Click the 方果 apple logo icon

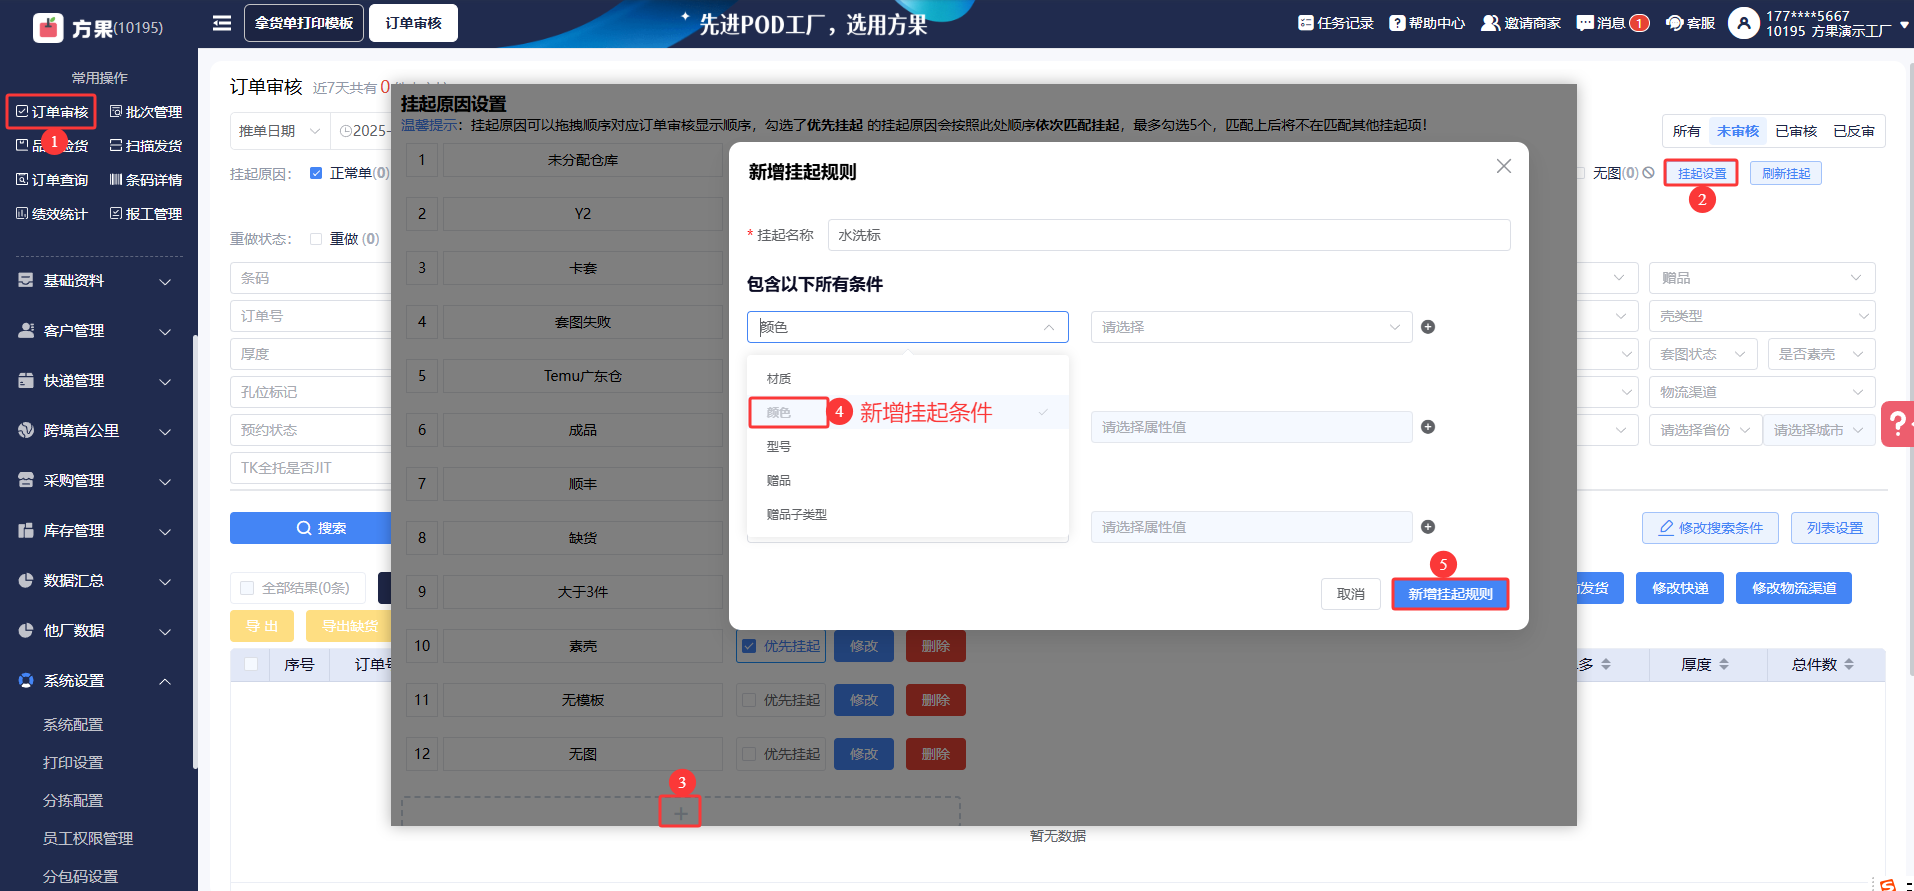pos(48,27)
